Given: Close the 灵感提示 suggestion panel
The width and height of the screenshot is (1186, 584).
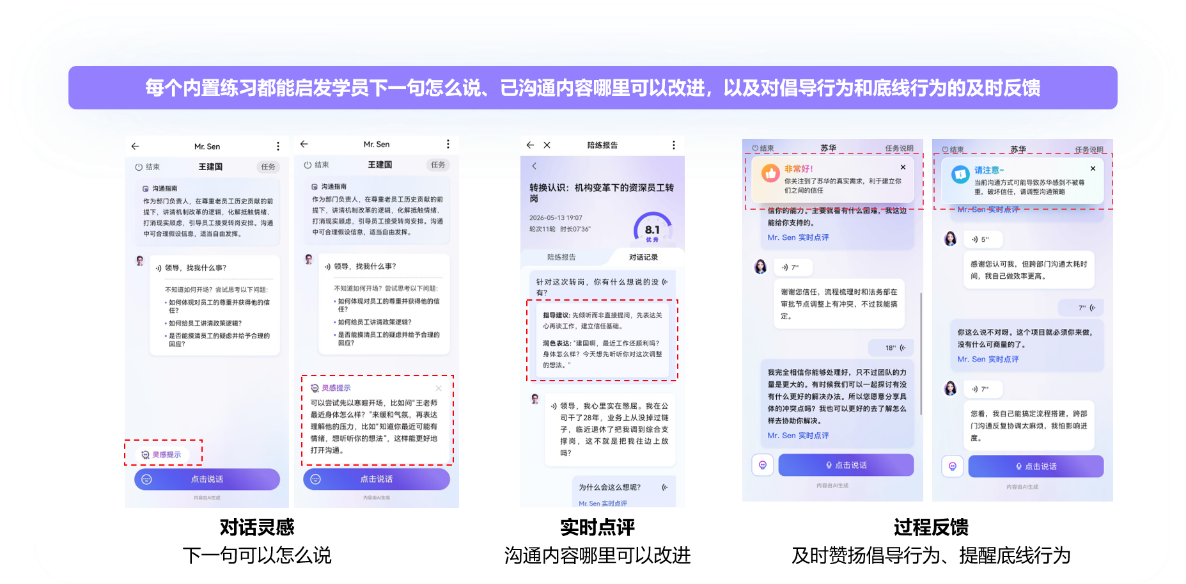Looking at the screenshot, I should 438,388.
